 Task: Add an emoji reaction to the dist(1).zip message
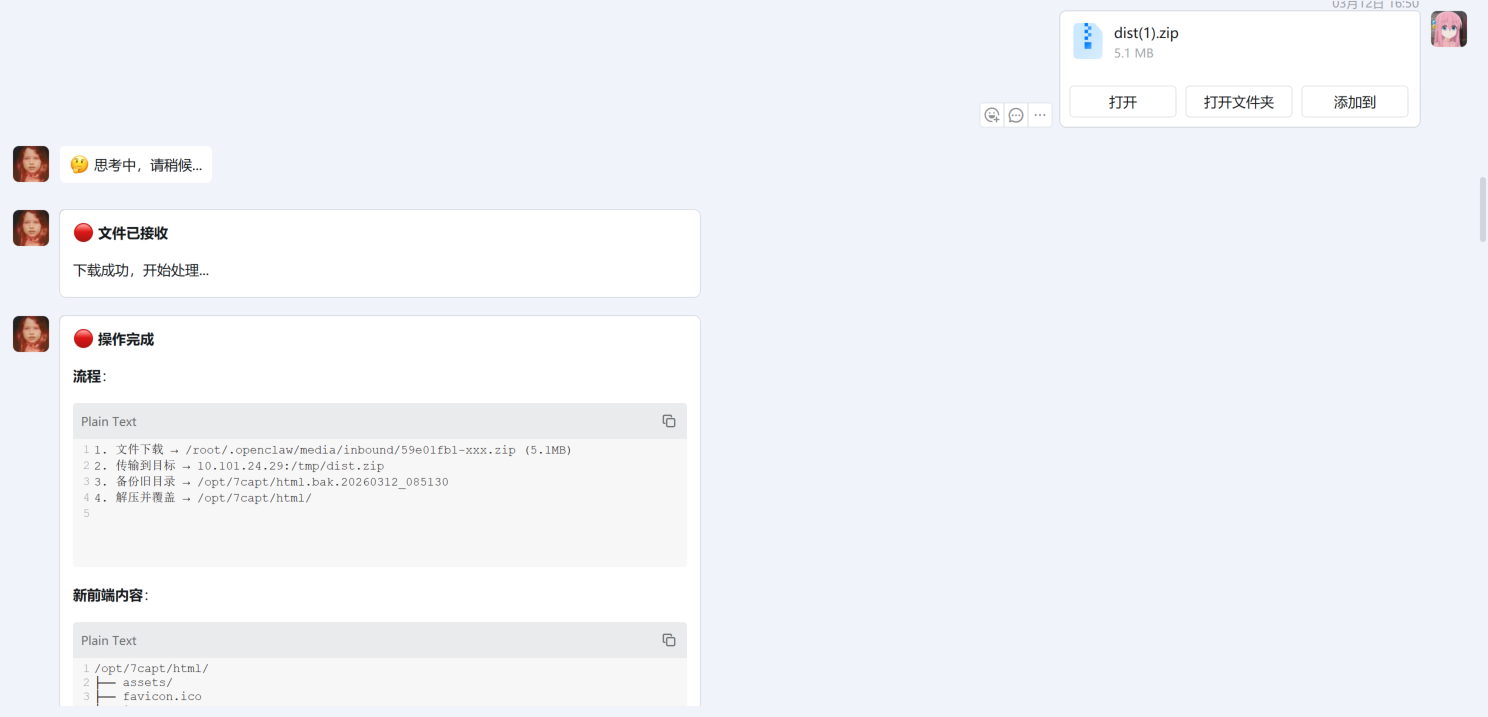click(x=991, y=115)
